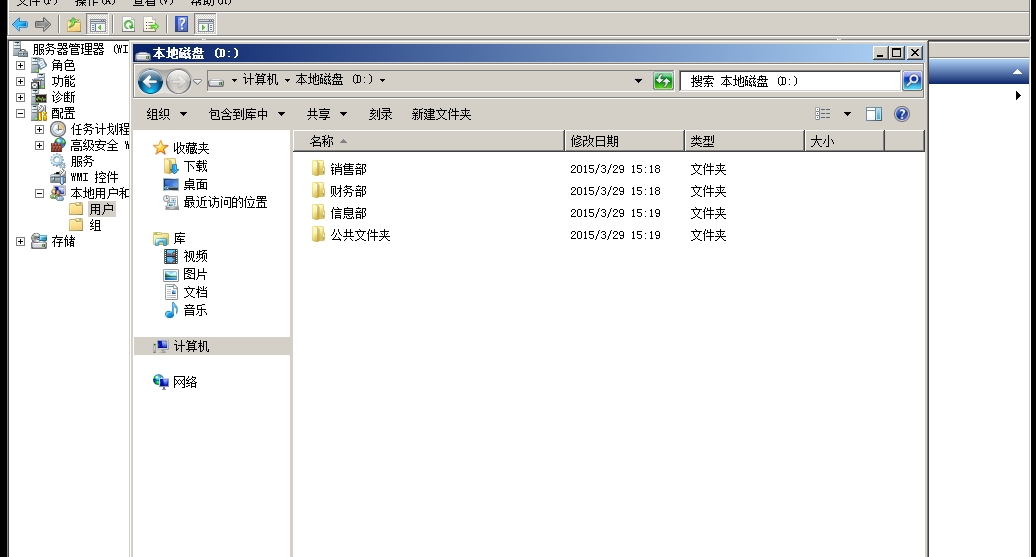Viewport: 1036px width, 557px height.
Task: Open the 共享 dropdown menu
Action: [x=326, y=114]
